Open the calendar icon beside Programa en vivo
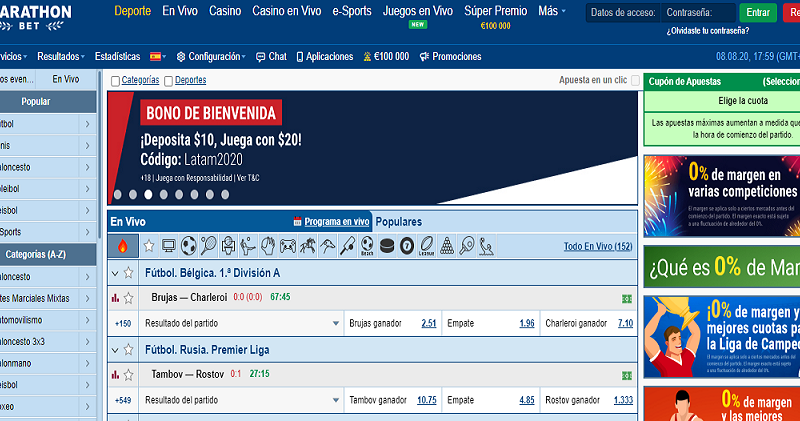 click(297, 221)
